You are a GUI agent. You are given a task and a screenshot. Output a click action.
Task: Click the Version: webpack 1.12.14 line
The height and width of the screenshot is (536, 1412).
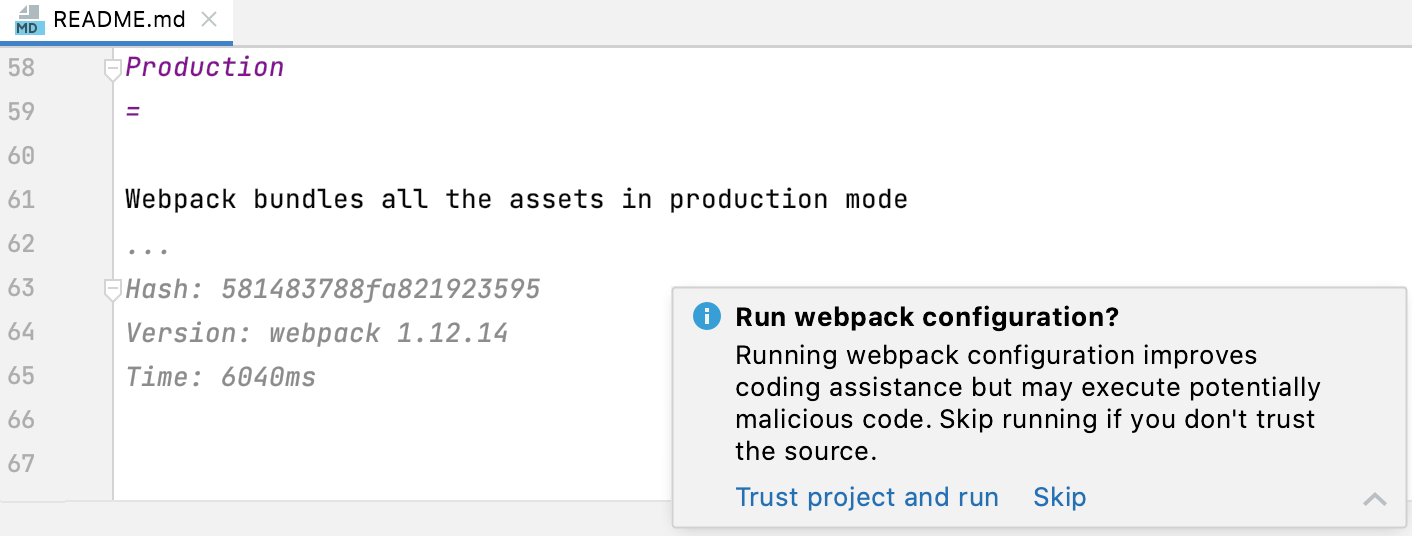point(317,332)
